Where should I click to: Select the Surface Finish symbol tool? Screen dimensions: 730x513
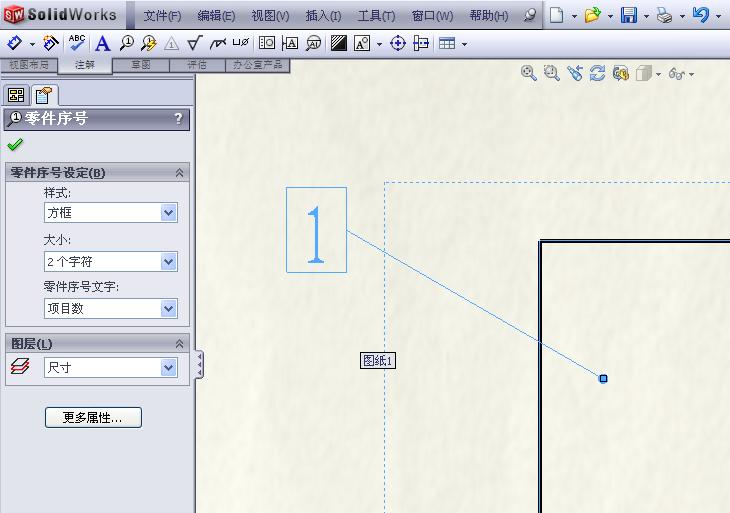(194, 43)
